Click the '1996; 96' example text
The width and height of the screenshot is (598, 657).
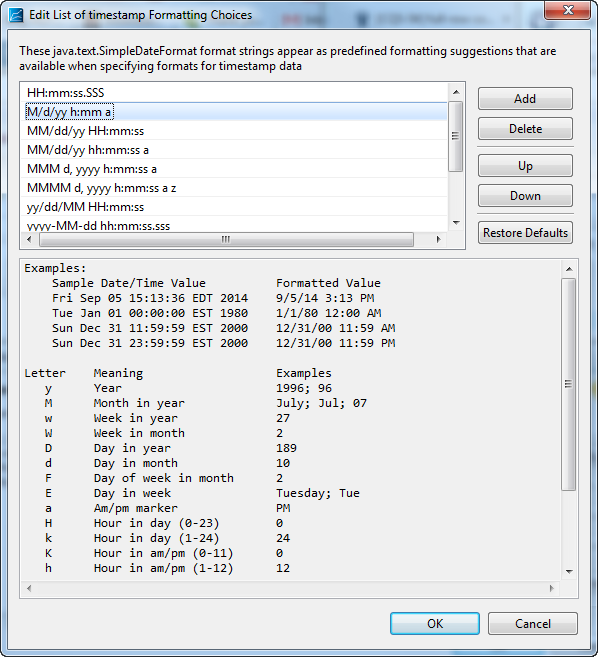304,388
